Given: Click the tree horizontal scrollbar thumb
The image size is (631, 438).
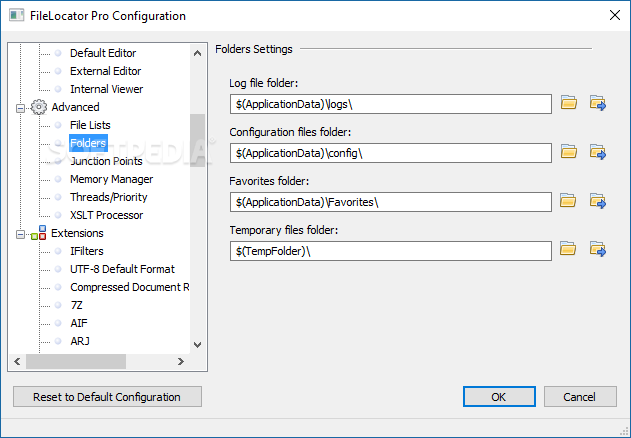Looking at the screenshot, I should tap(76, 362).
